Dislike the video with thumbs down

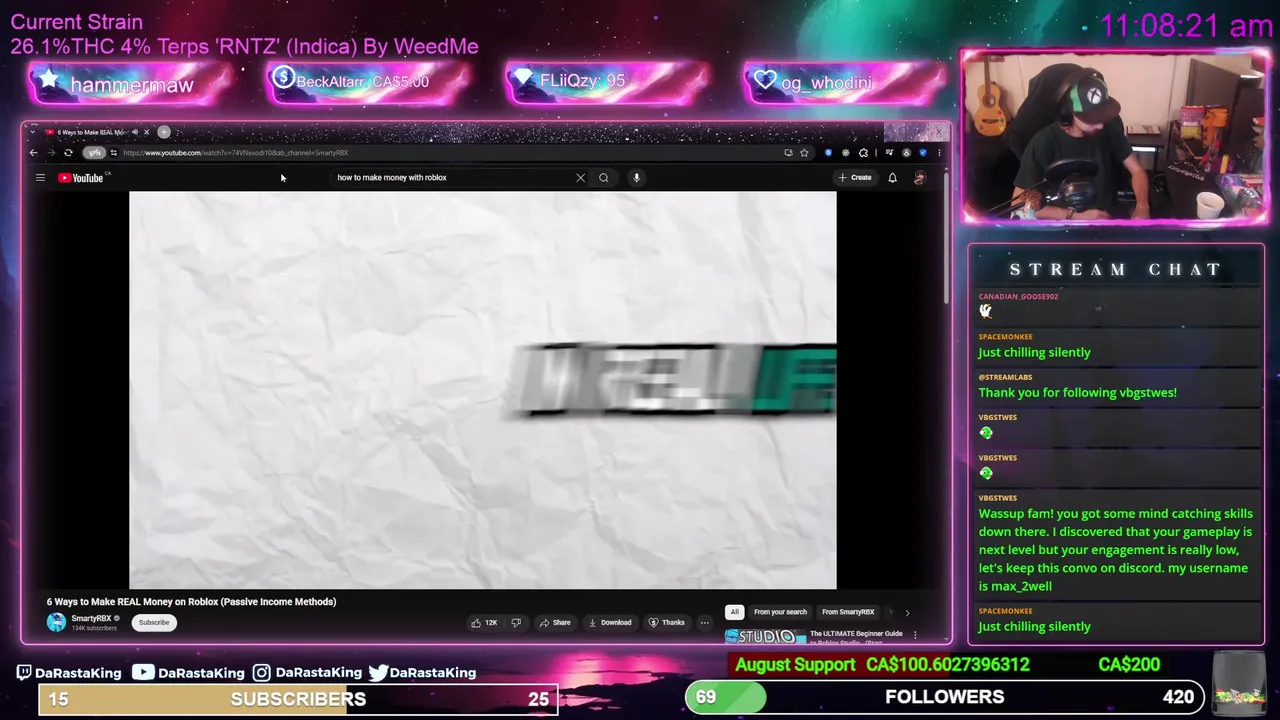point(516,622)
